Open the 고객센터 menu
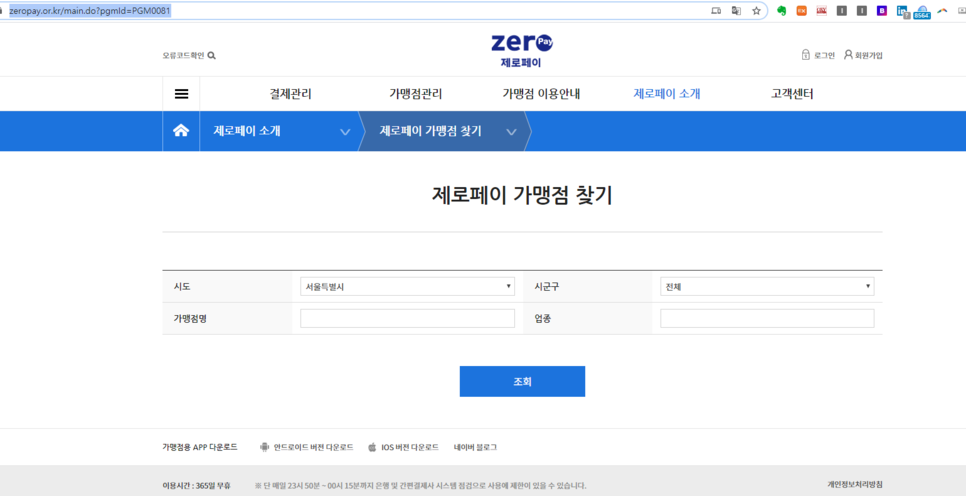Viewport: 966px width, 496px height. pos(792,94)
